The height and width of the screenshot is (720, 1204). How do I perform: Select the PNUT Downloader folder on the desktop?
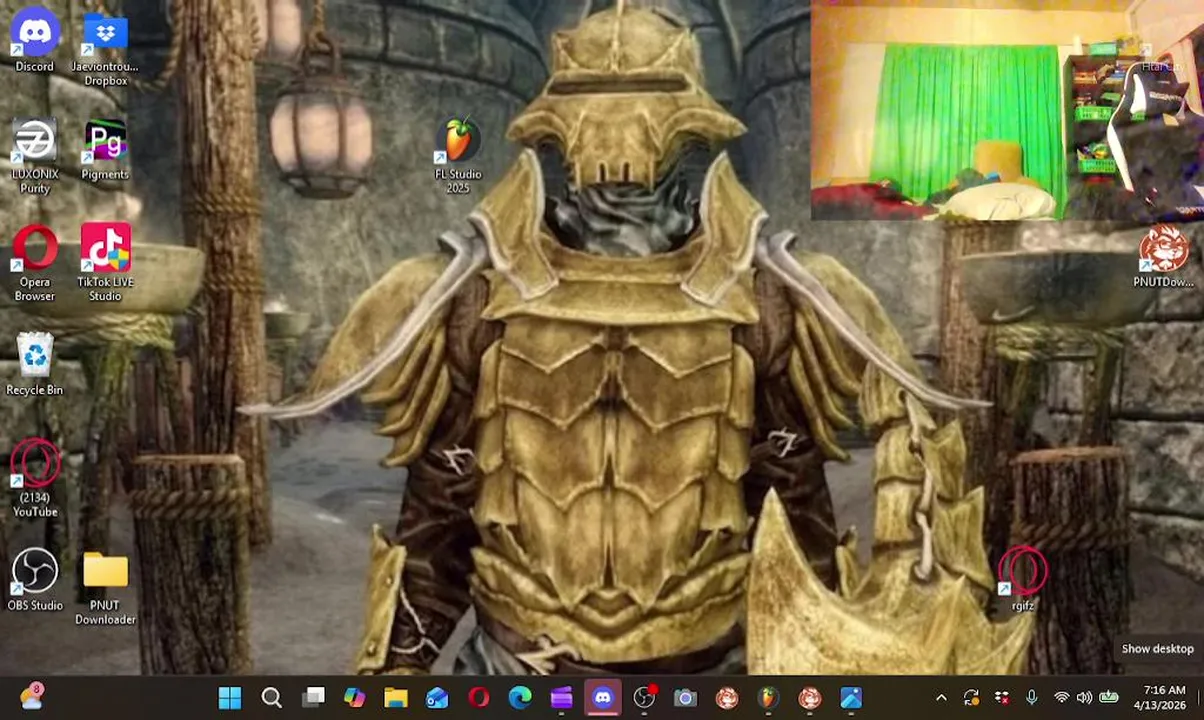click(x=105, y=589)
